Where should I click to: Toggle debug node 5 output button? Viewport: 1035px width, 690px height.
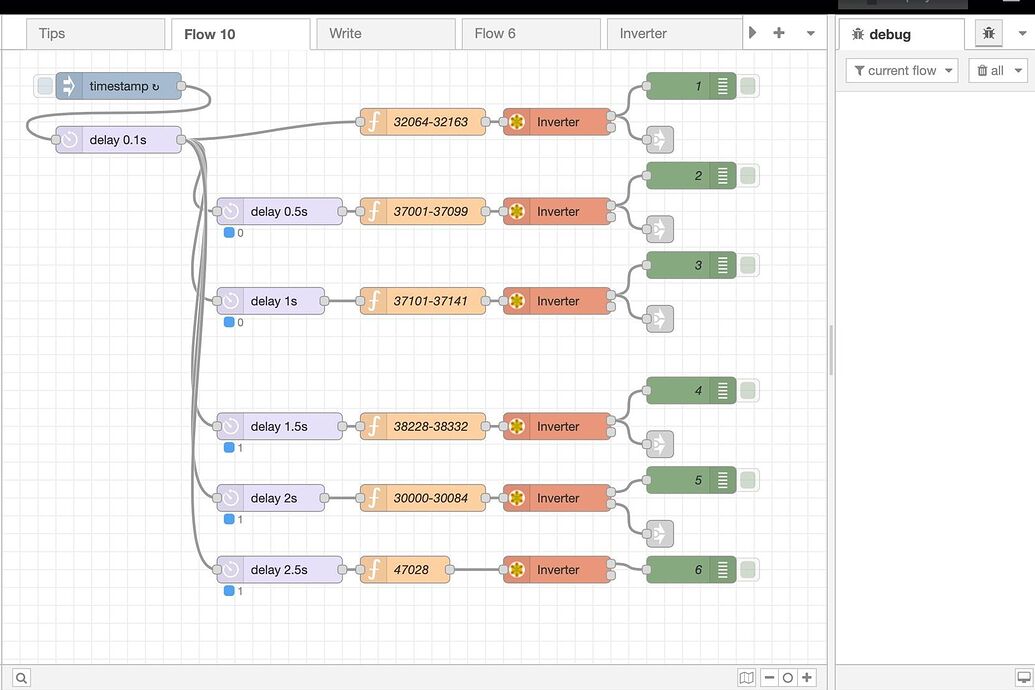[748, 480]
